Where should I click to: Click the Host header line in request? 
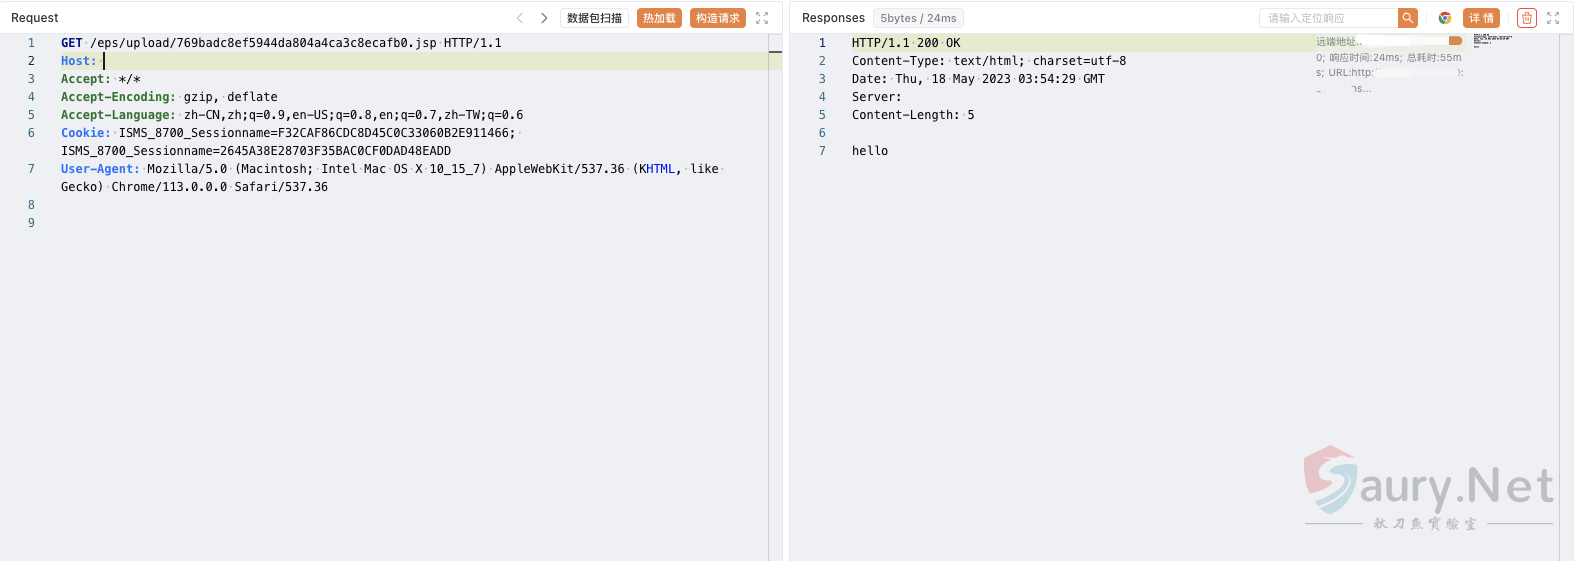pyautogui.click(x=79, y=61)
